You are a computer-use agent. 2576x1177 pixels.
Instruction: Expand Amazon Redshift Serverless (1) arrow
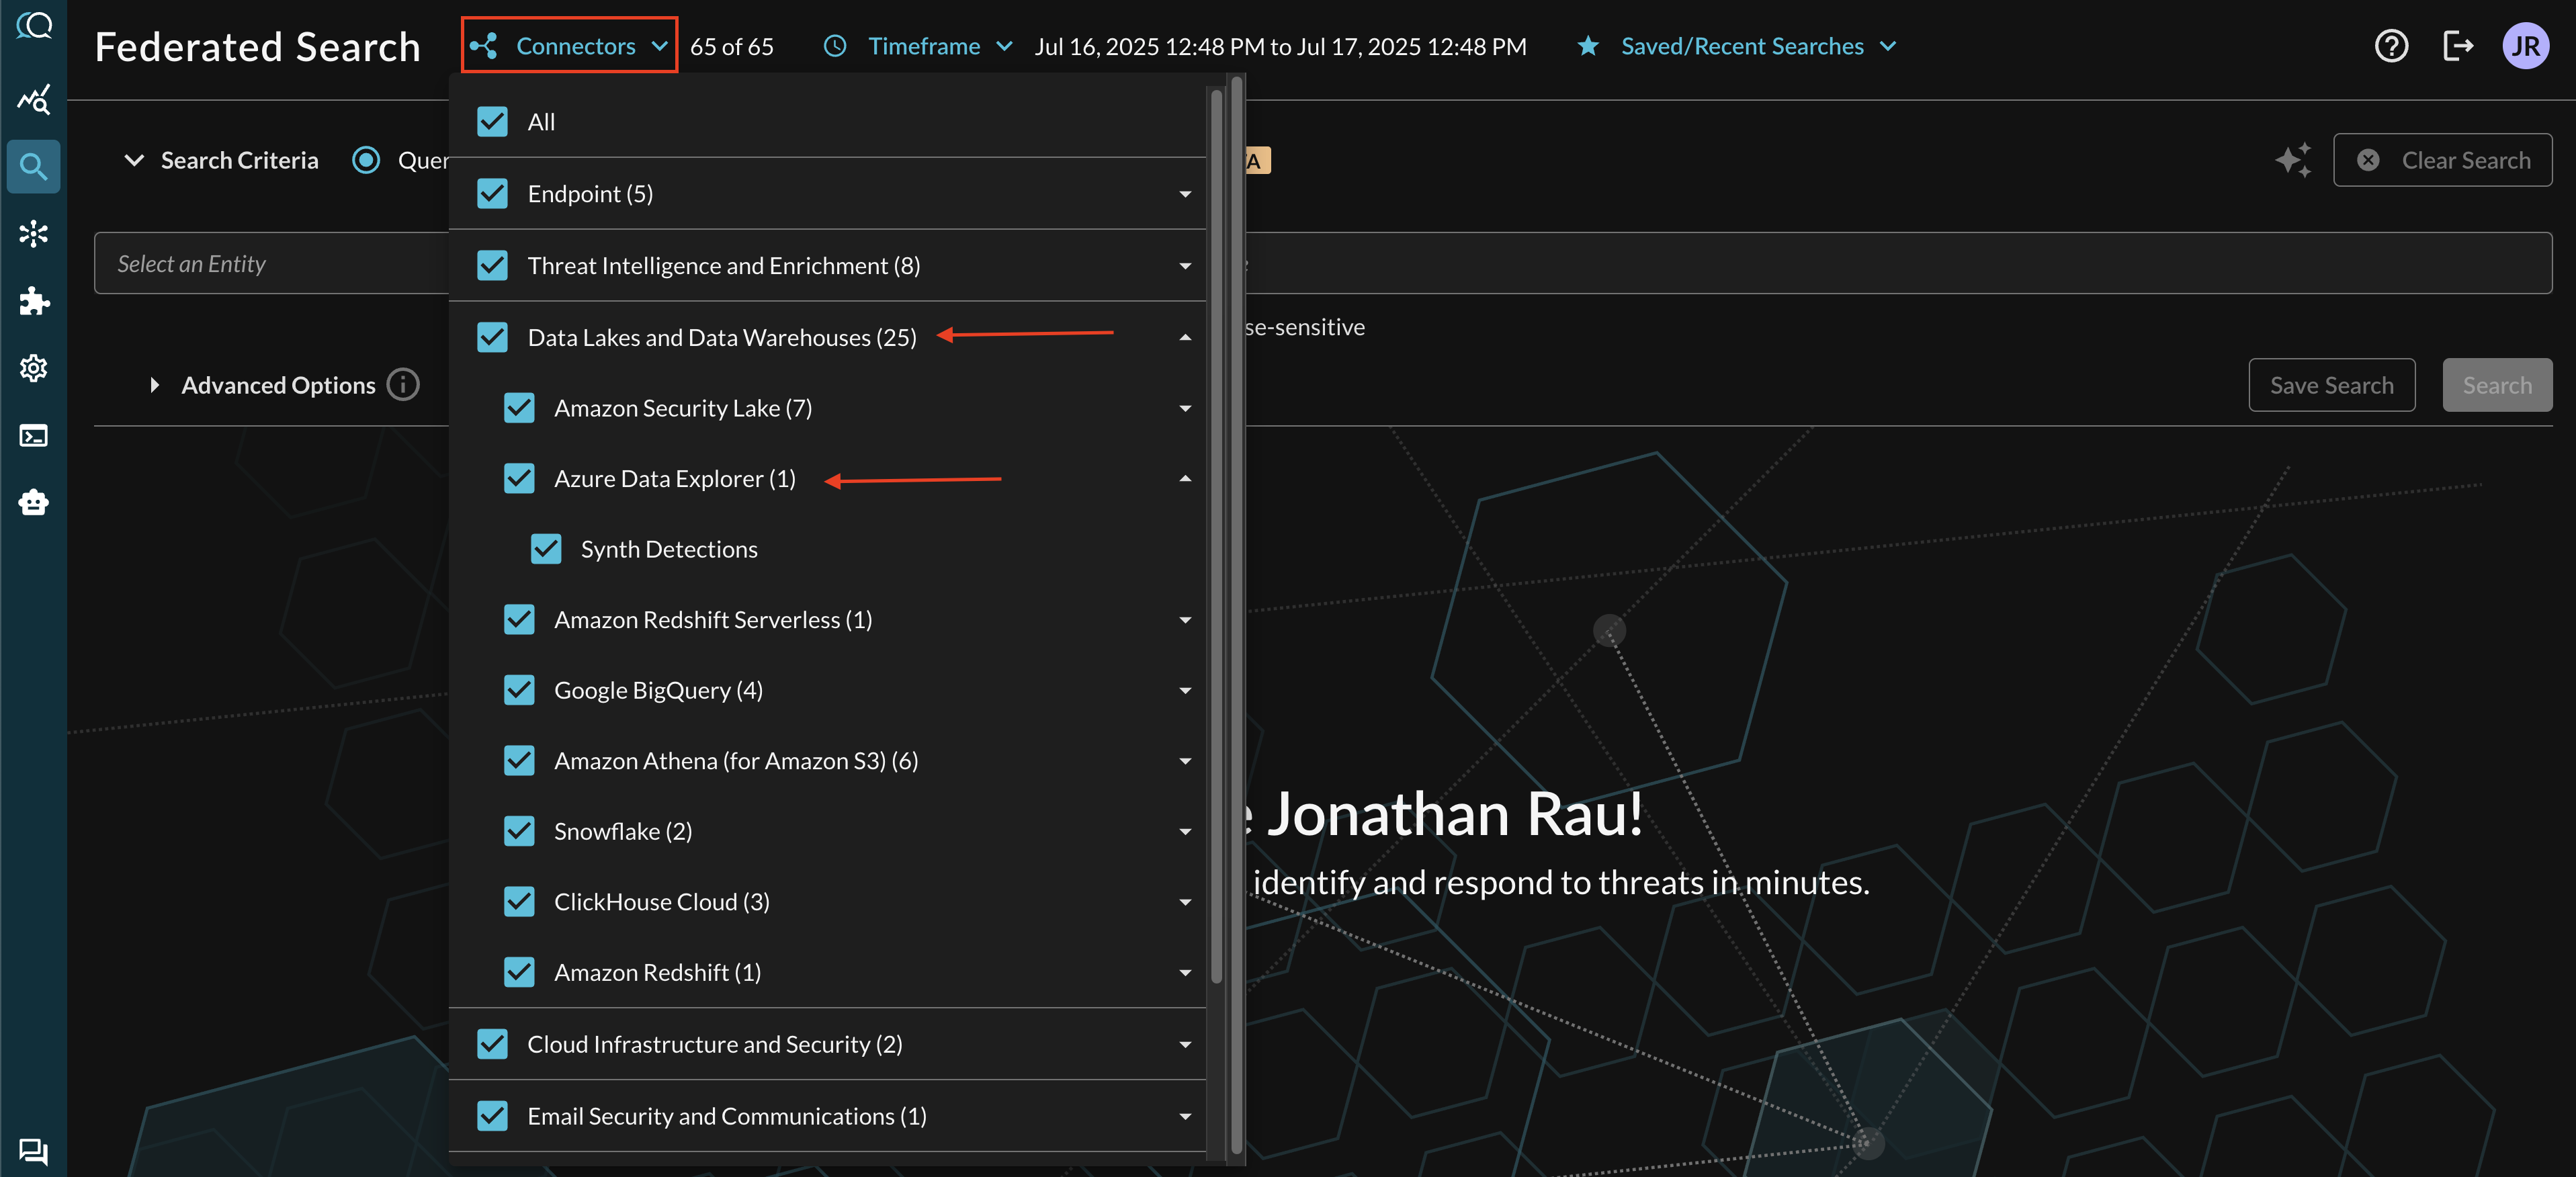1185,620
